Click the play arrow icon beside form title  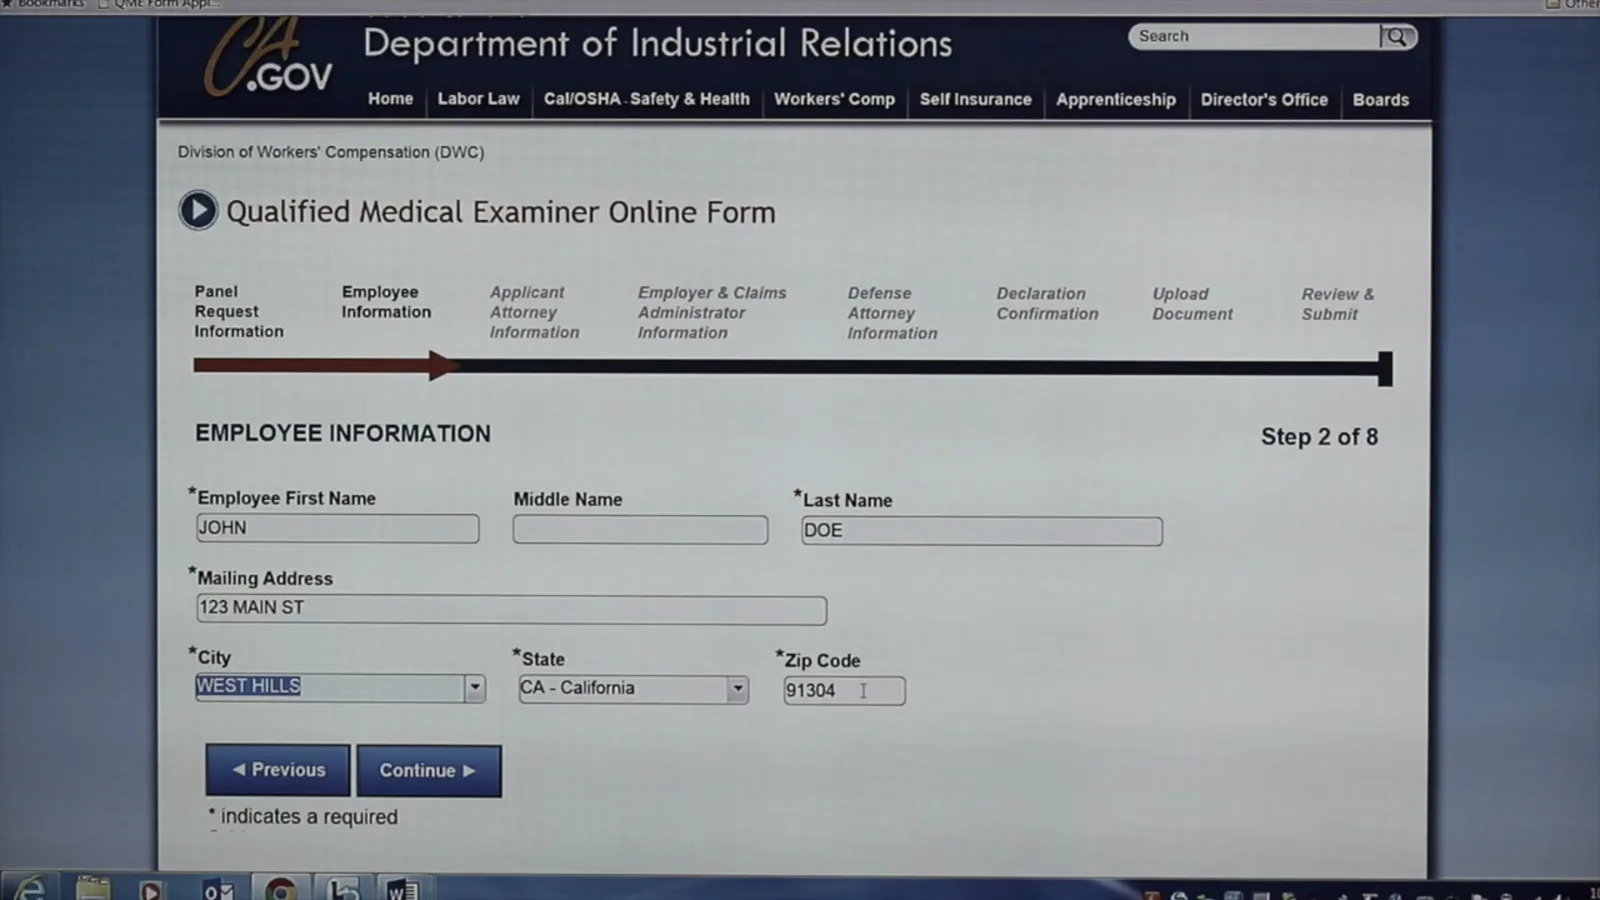click(x=198, y=210)
